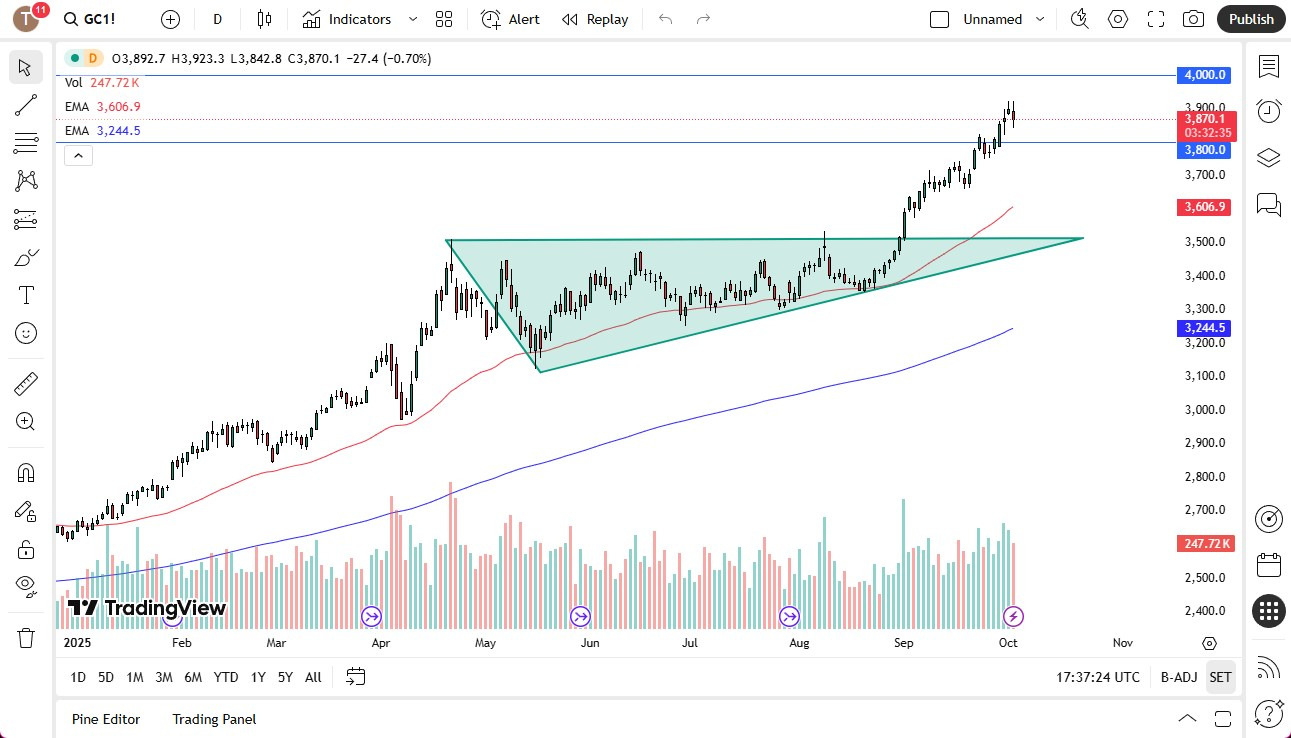
Task: Take a chart snapshot with the camera icon
Action: click(1194, 19)
